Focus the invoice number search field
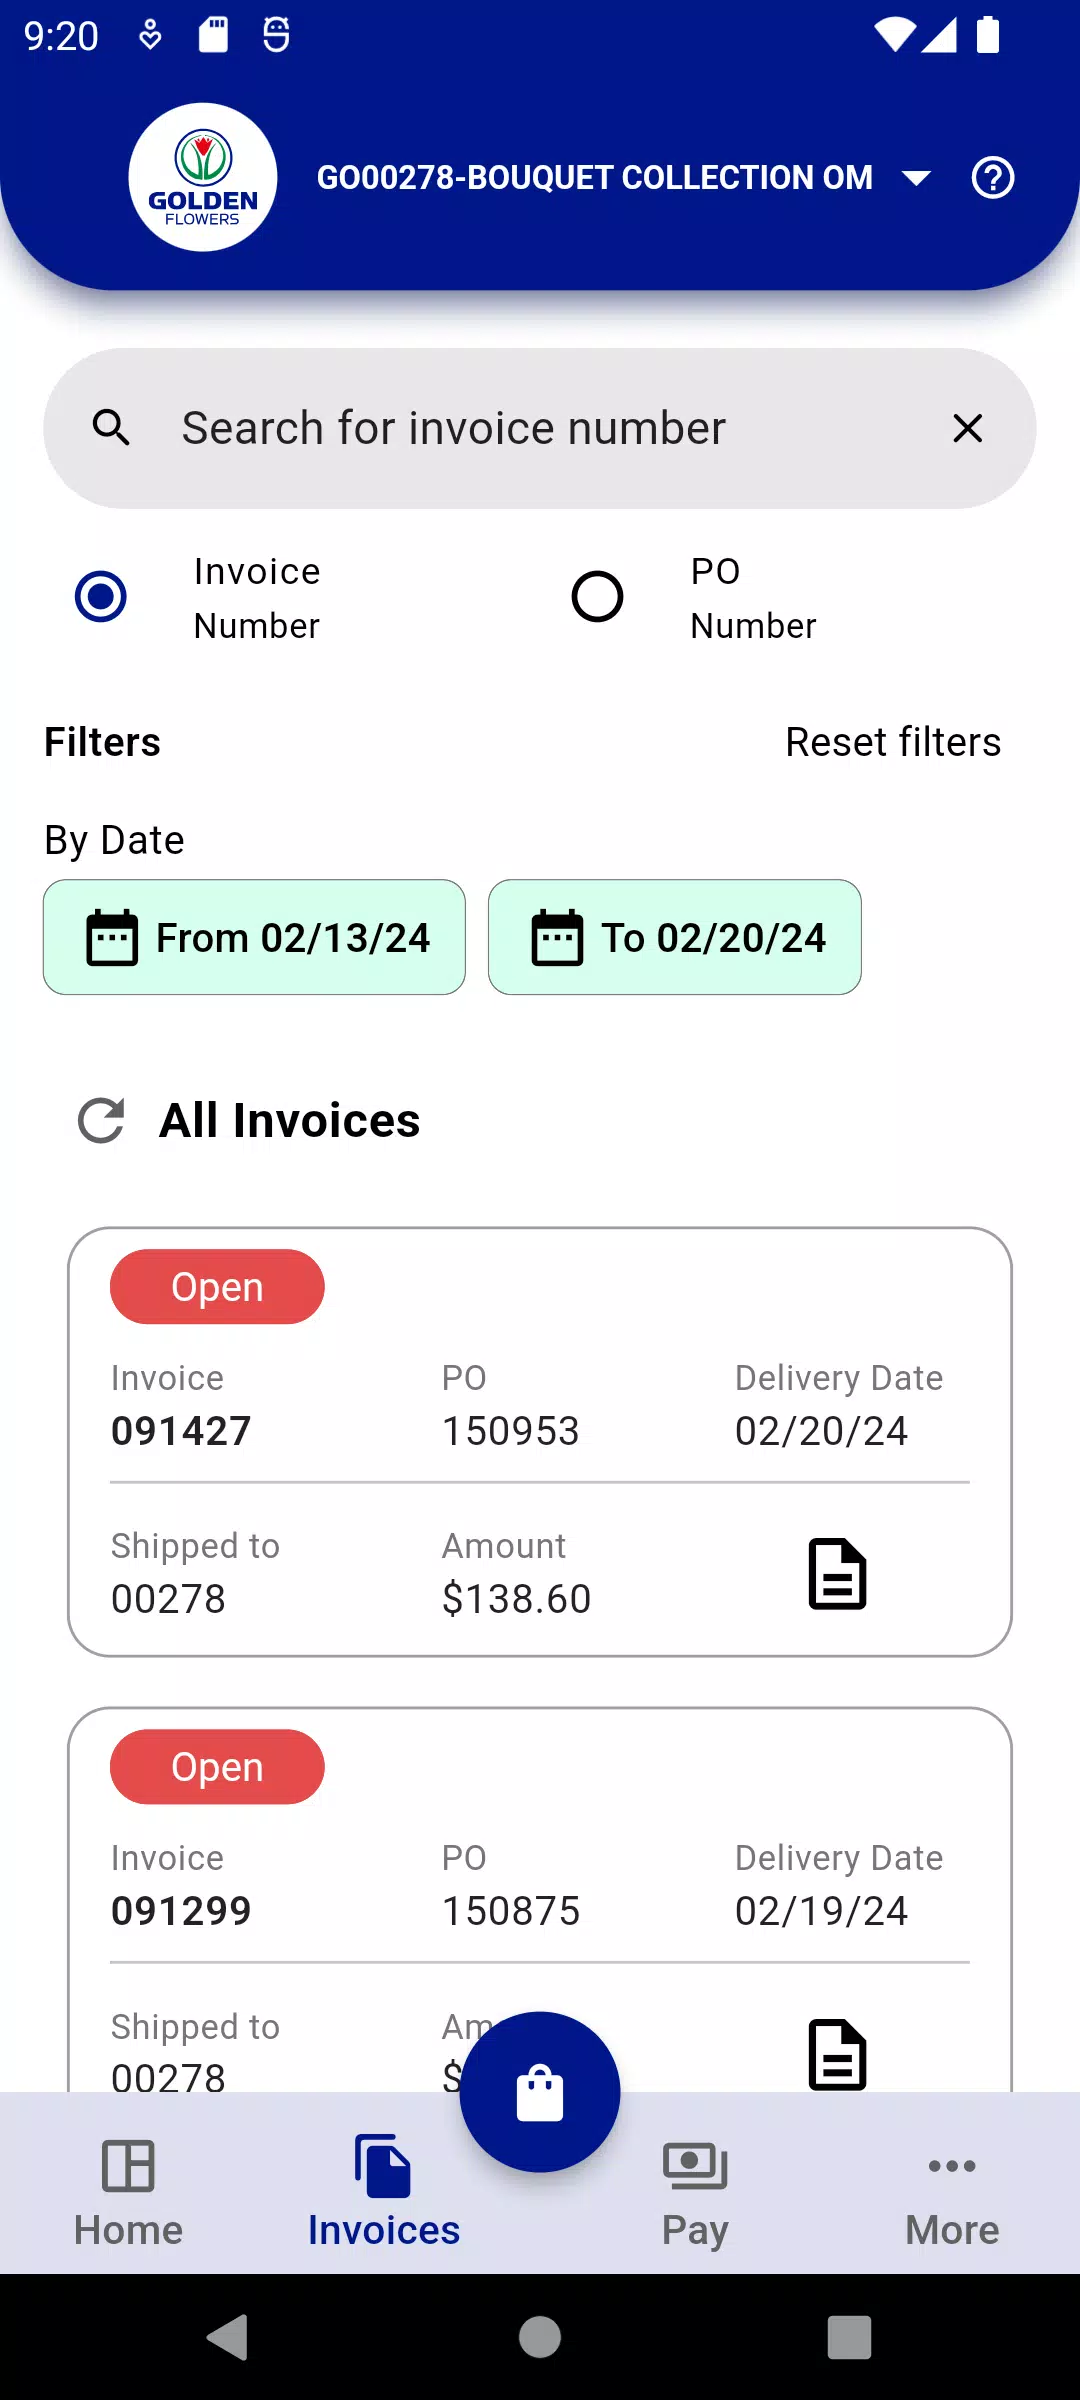Image resolution: width=1080 pixels, height=2400 pixels. coord(540,428)
